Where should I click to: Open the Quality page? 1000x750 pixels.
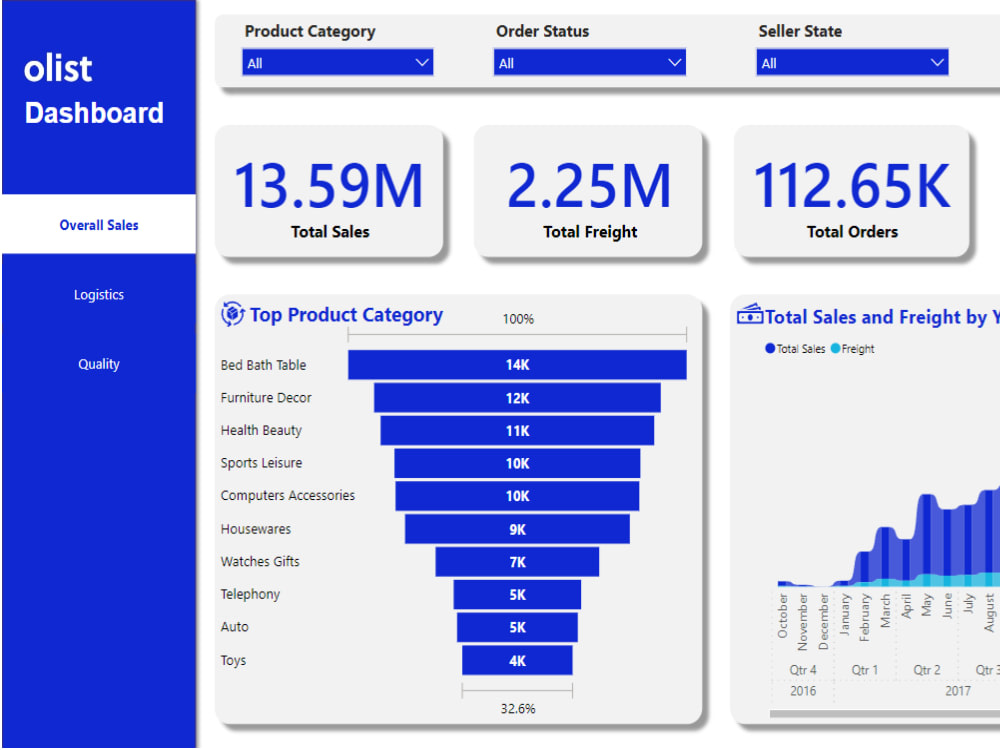[x=98, y=364]
